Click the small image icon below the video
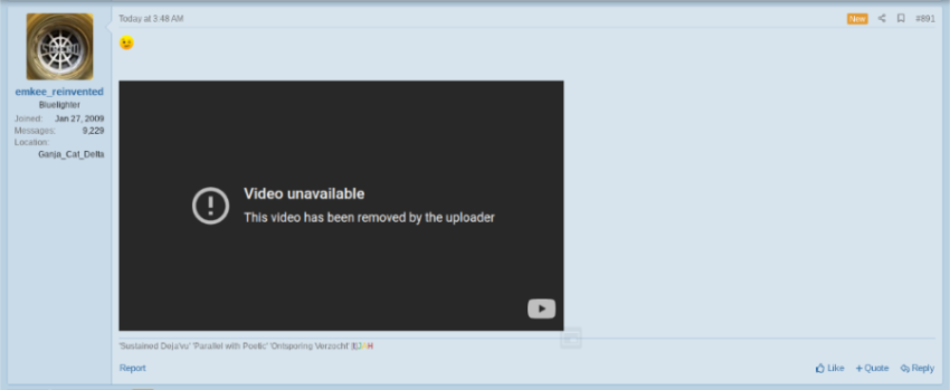This screenshot has width=950, height=390. click(571, 338)
